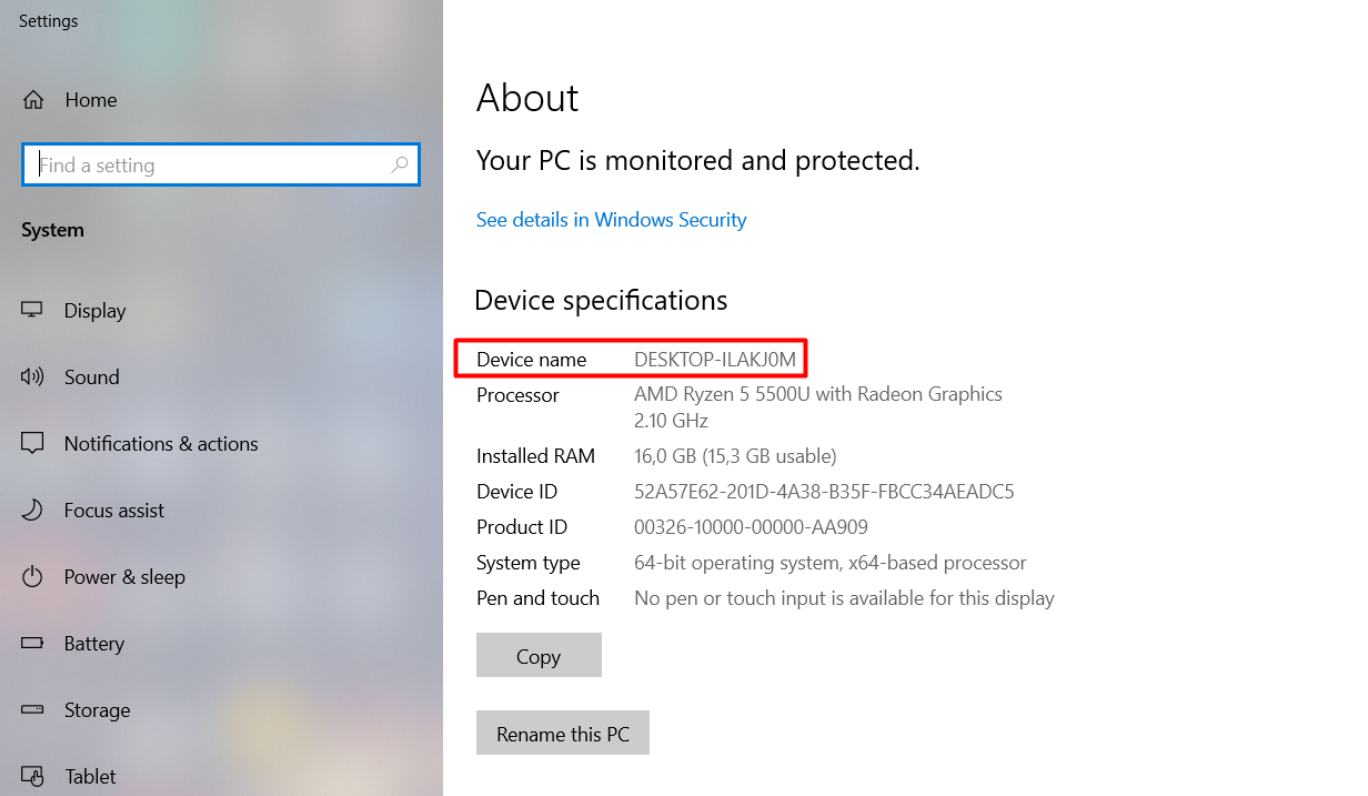
Task: Click the Notifications & actions icon
Action: pos(33,443)
